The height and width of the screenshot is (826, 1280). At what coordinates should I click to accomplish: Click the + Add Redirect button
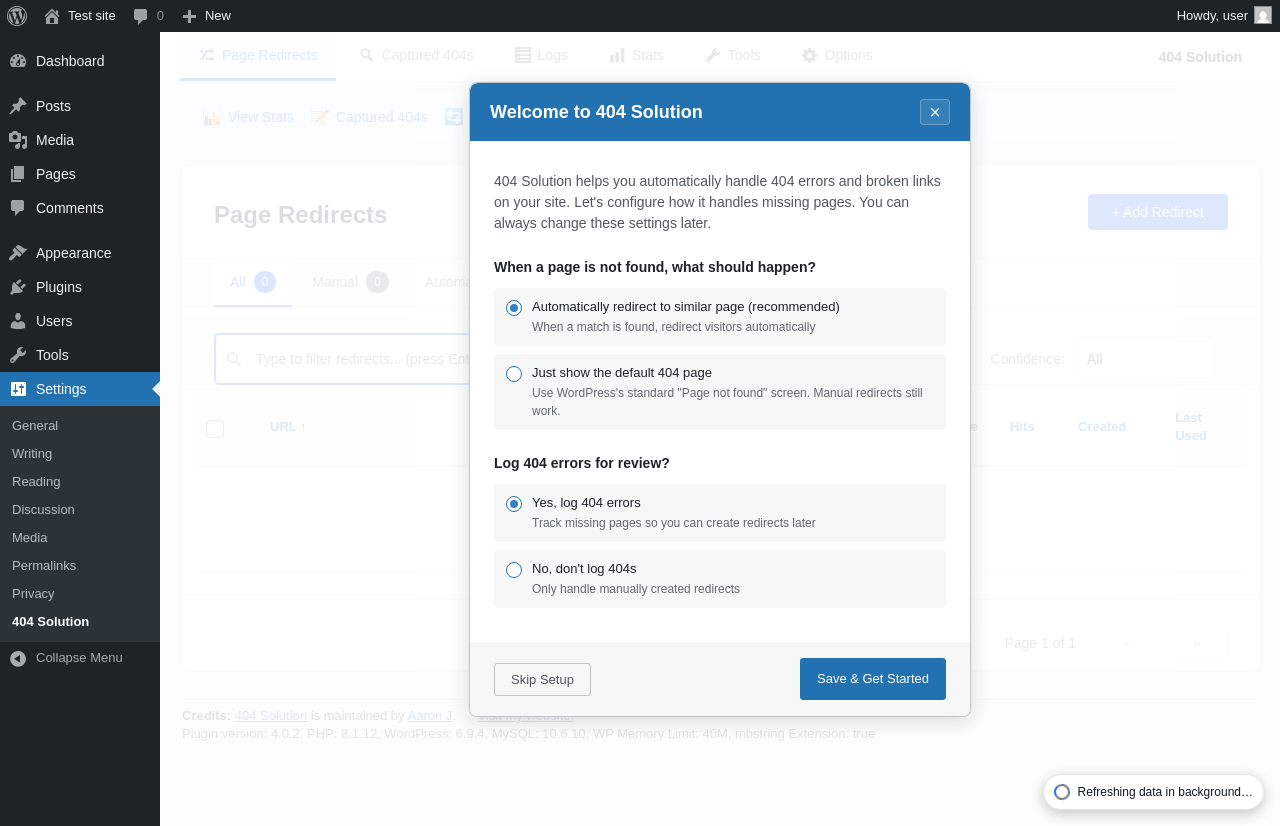coord(1158,212)
